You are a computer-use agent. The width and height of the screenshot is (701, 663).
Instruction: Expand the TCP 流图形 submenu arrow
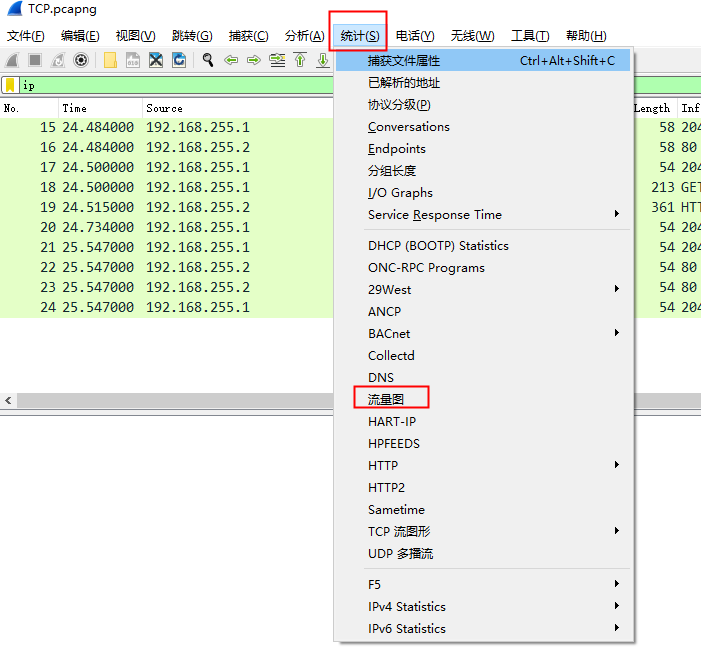(x=617, y=531)
